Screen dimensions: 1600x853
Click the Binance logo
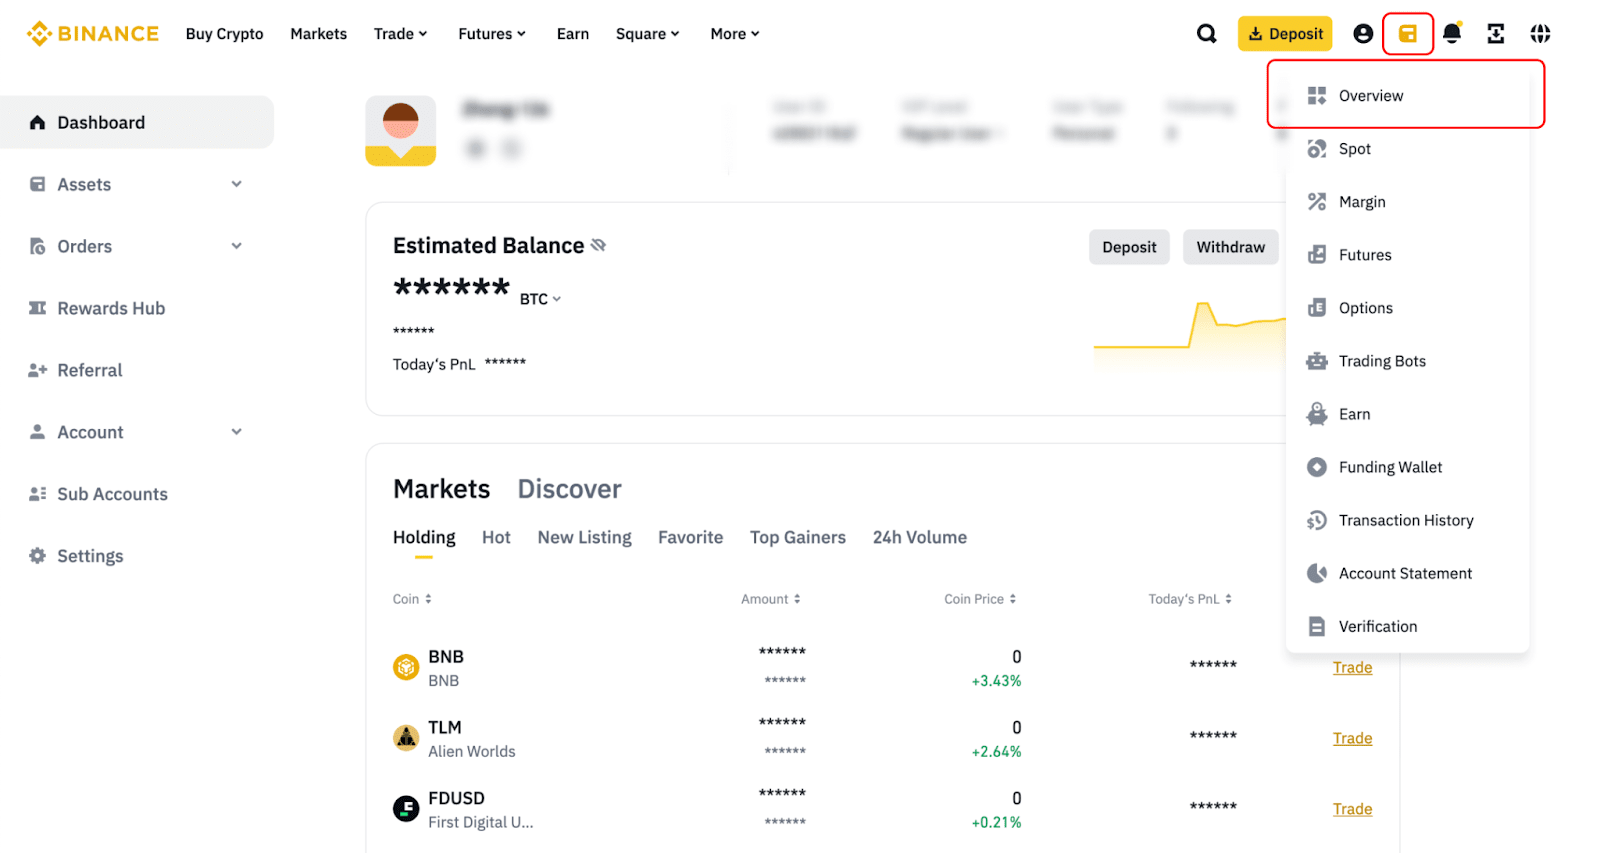tap(92, 34)
